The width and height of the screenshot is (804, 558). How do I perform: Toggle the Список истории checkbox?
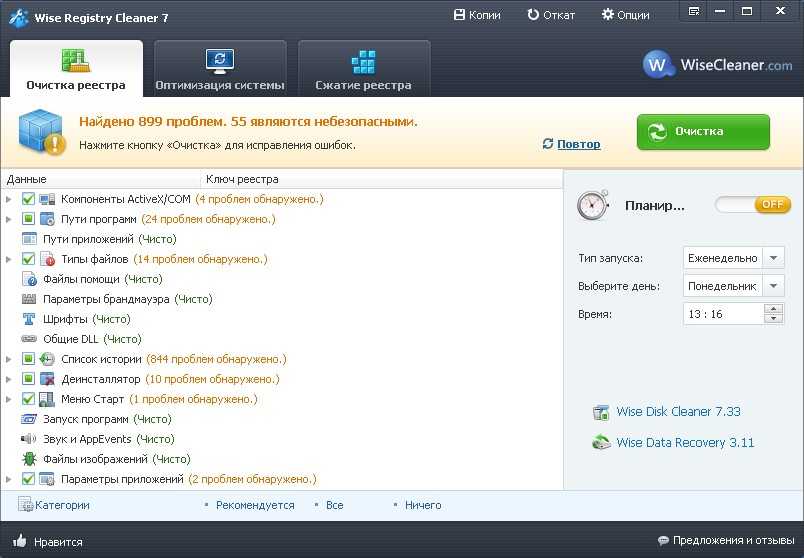pyautogui.click(x=28, y=359)
